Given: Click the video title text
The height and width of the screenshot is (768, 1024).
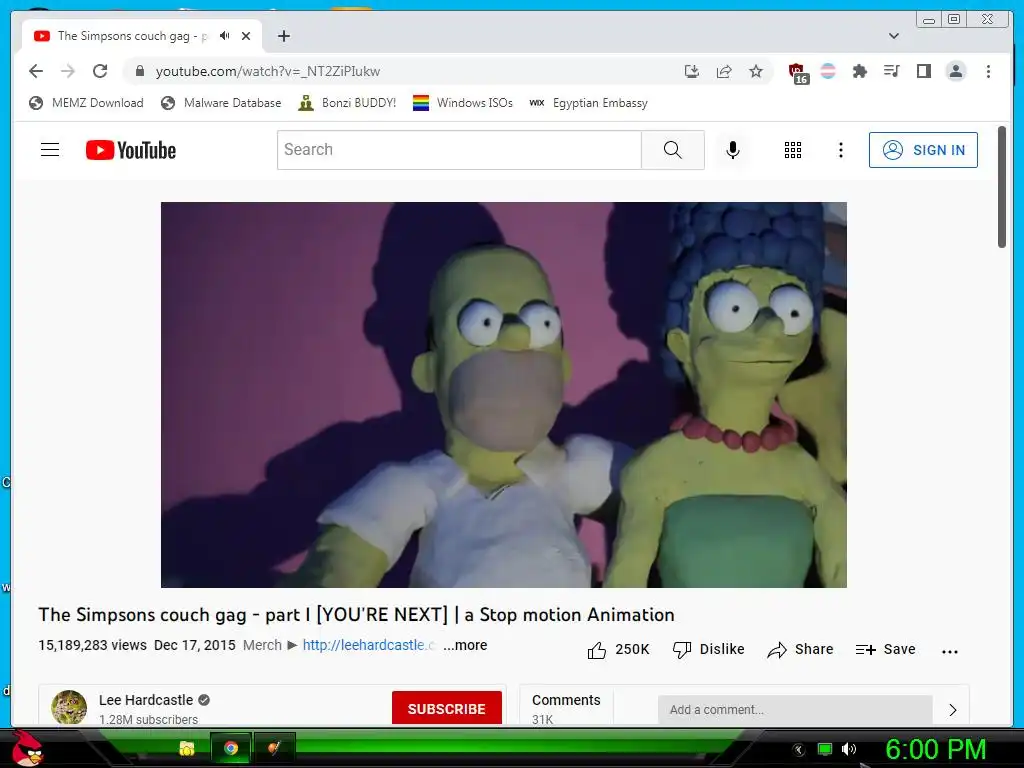Looking at the screenshot, I should click(356, 615).
